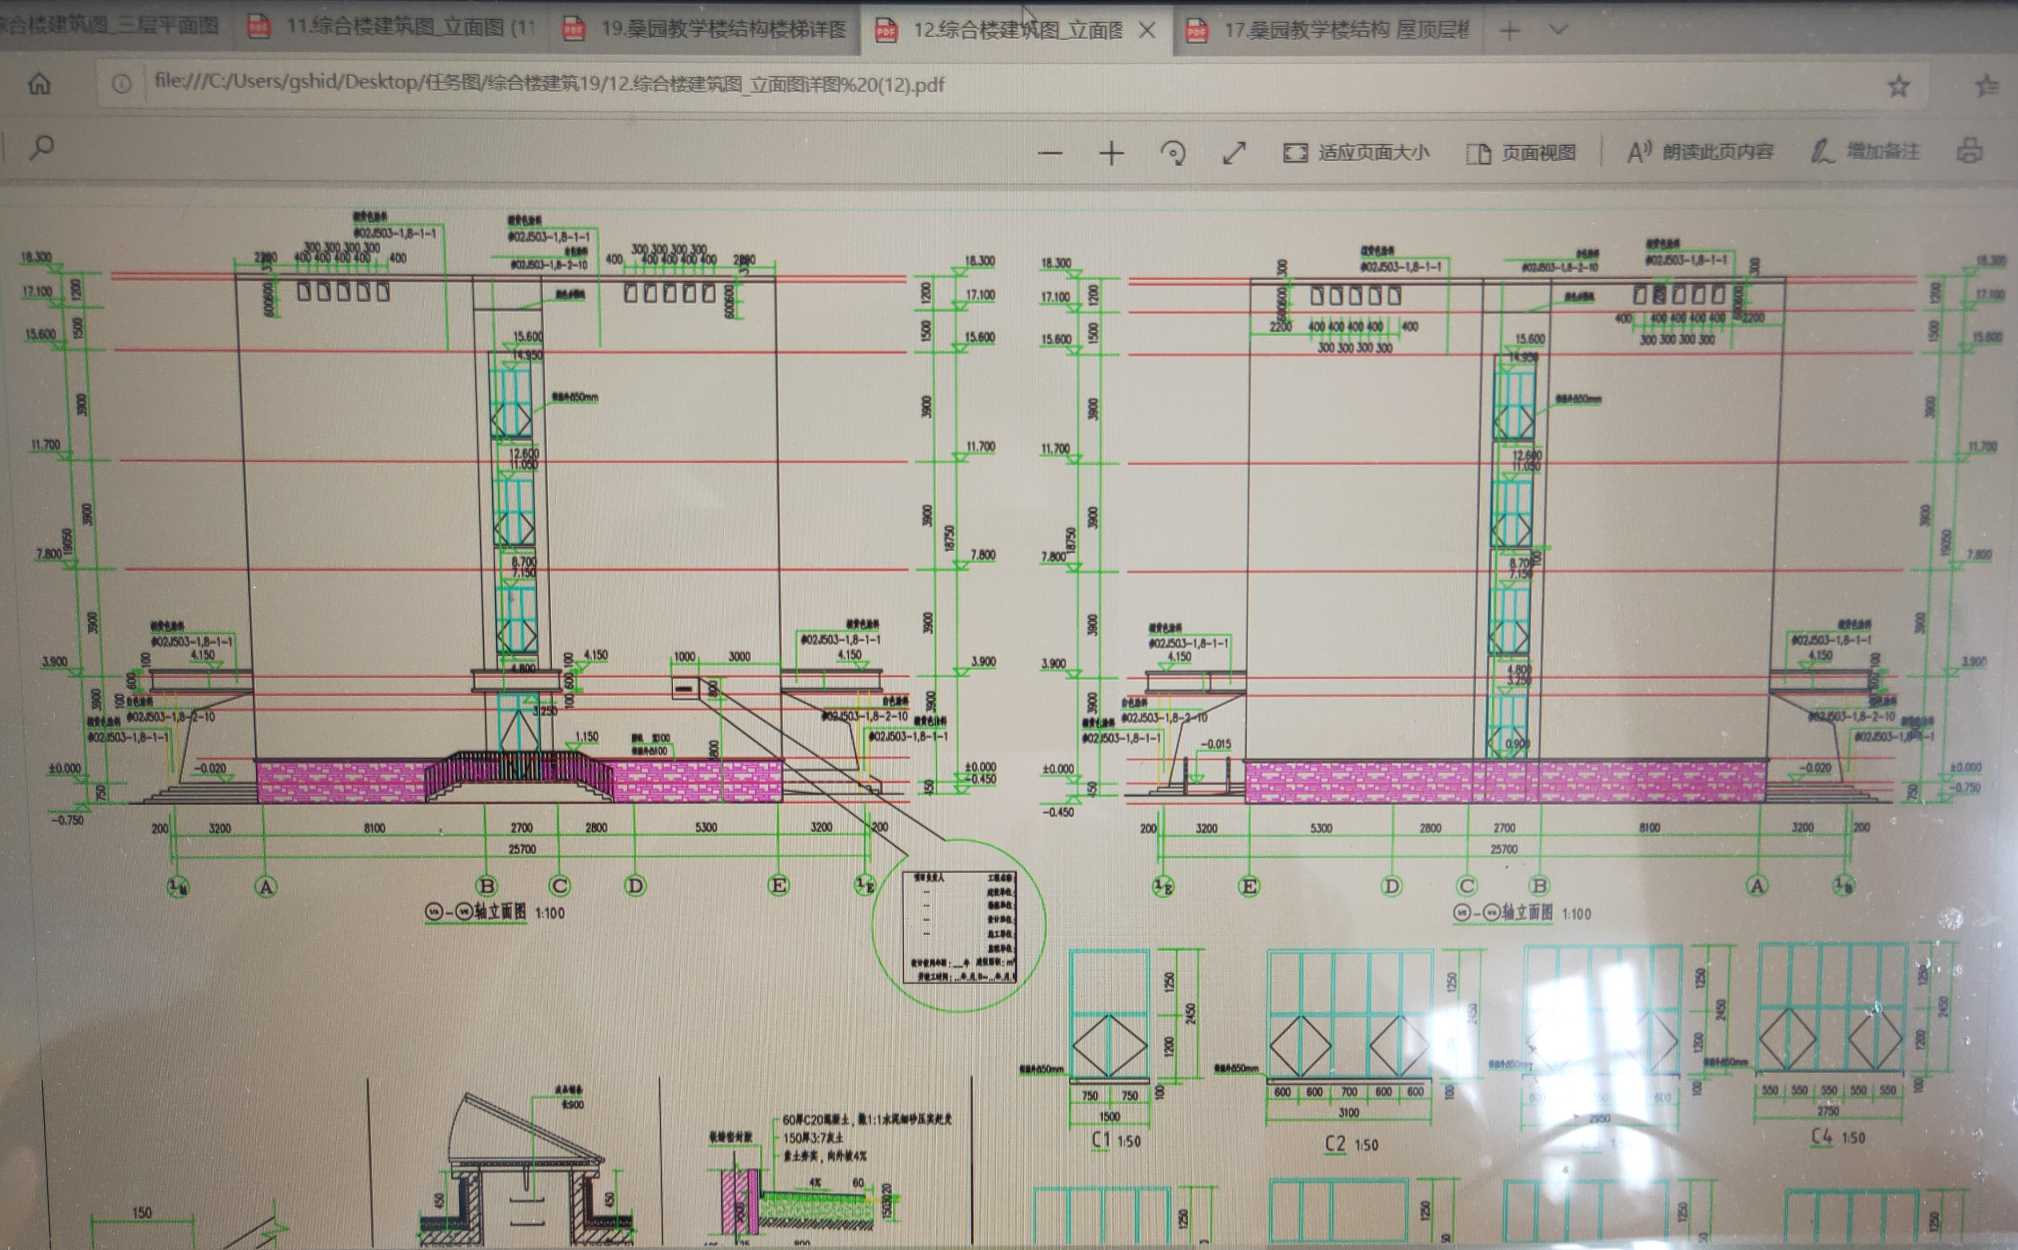The width and height of the screenshot is (2018, 1250).
Task: Click the 增加备注 add notes button
Action: coord(1865,151)
